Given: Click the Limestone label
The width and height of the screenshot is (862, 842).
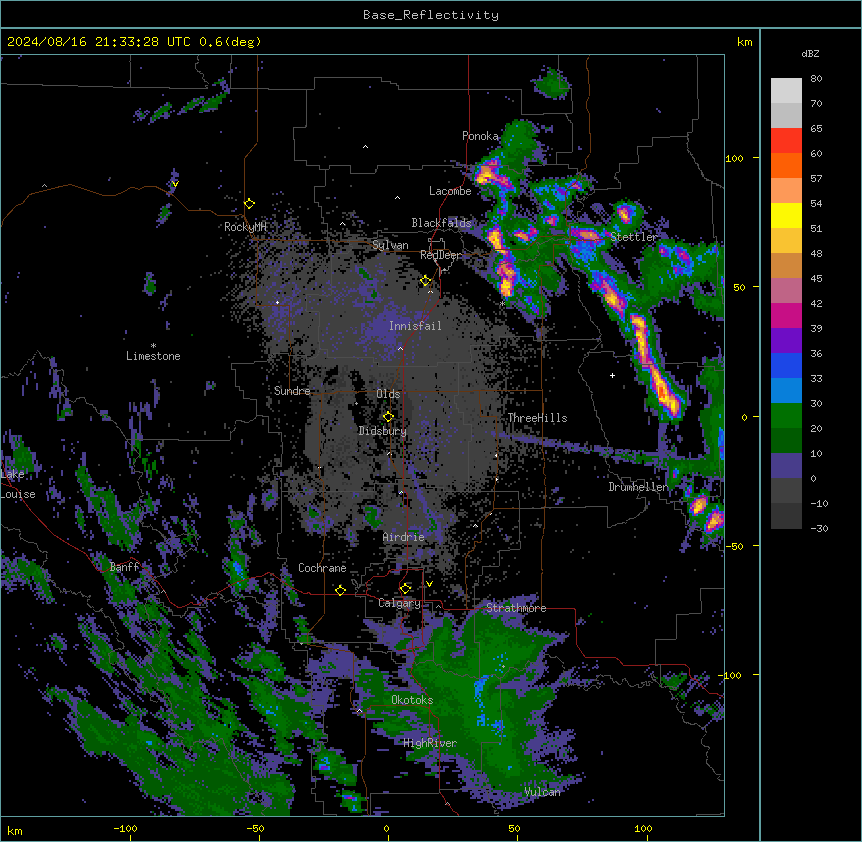Looking at the screenshot, I should (x=153, y=356).
